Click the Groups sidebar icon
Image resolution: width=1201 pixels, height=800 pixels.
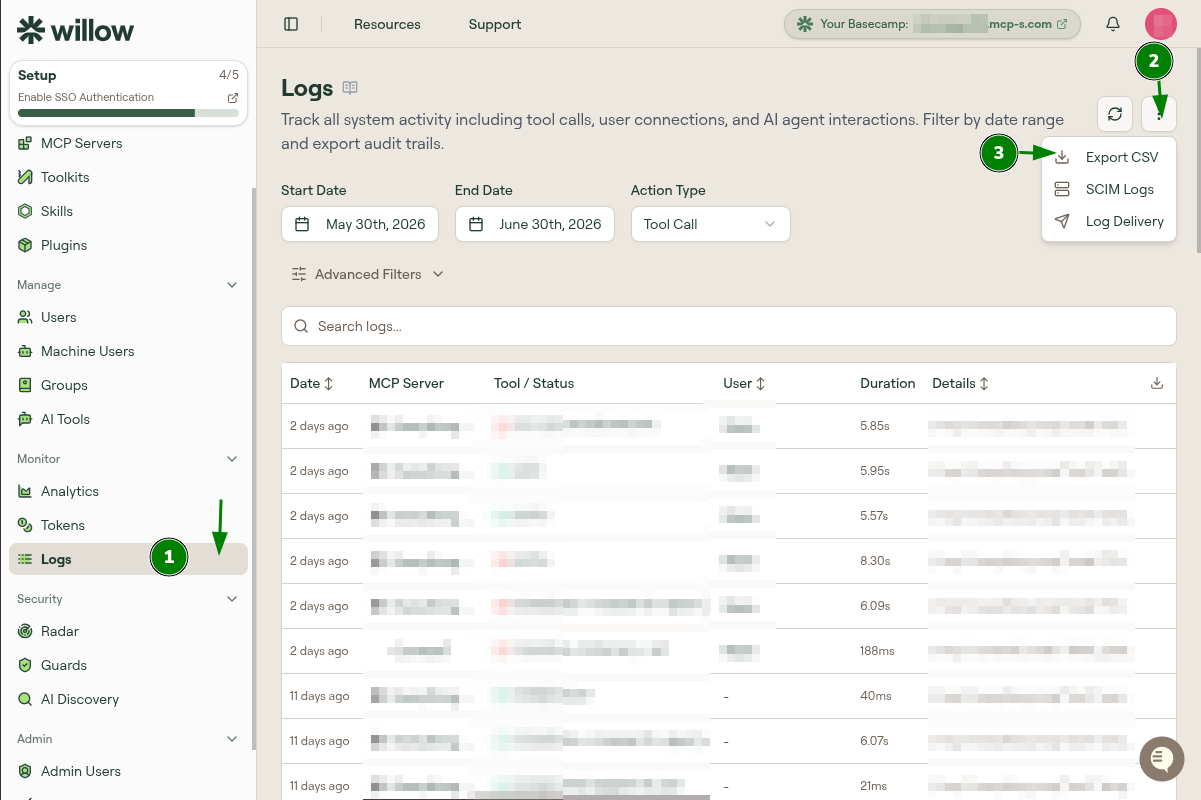[25, 385]
